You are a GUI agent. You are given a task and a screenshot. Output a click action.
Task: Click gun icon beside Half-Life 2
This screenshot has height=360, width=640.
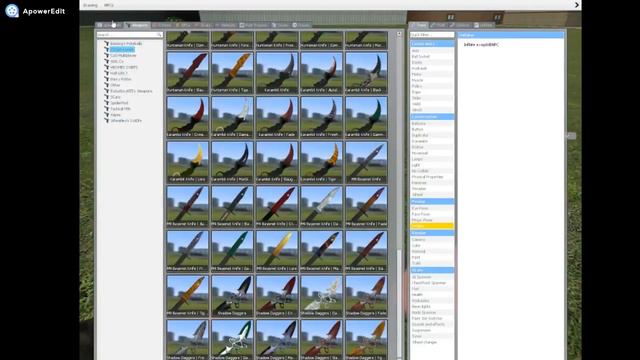click(x=107, y=73)
